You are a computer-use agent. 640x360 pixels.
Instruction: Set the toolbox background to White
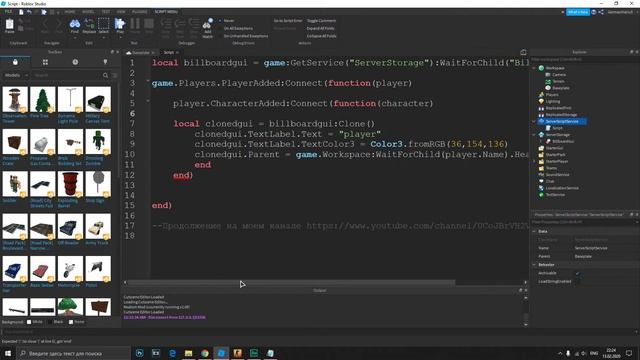(x=34, y=322)
